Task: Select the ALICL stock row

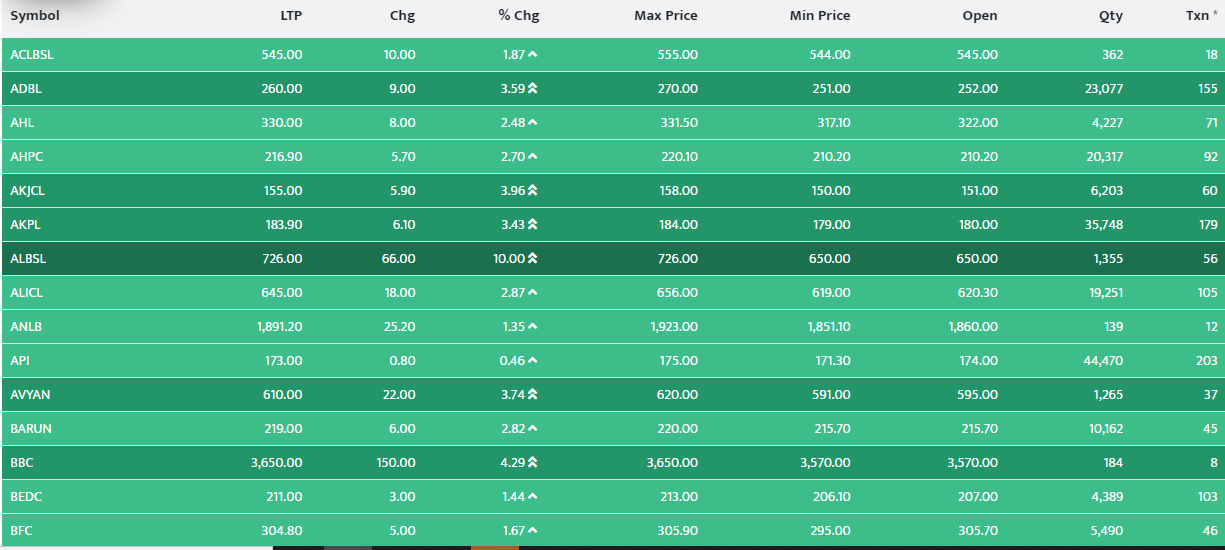Action: [612, 293]
